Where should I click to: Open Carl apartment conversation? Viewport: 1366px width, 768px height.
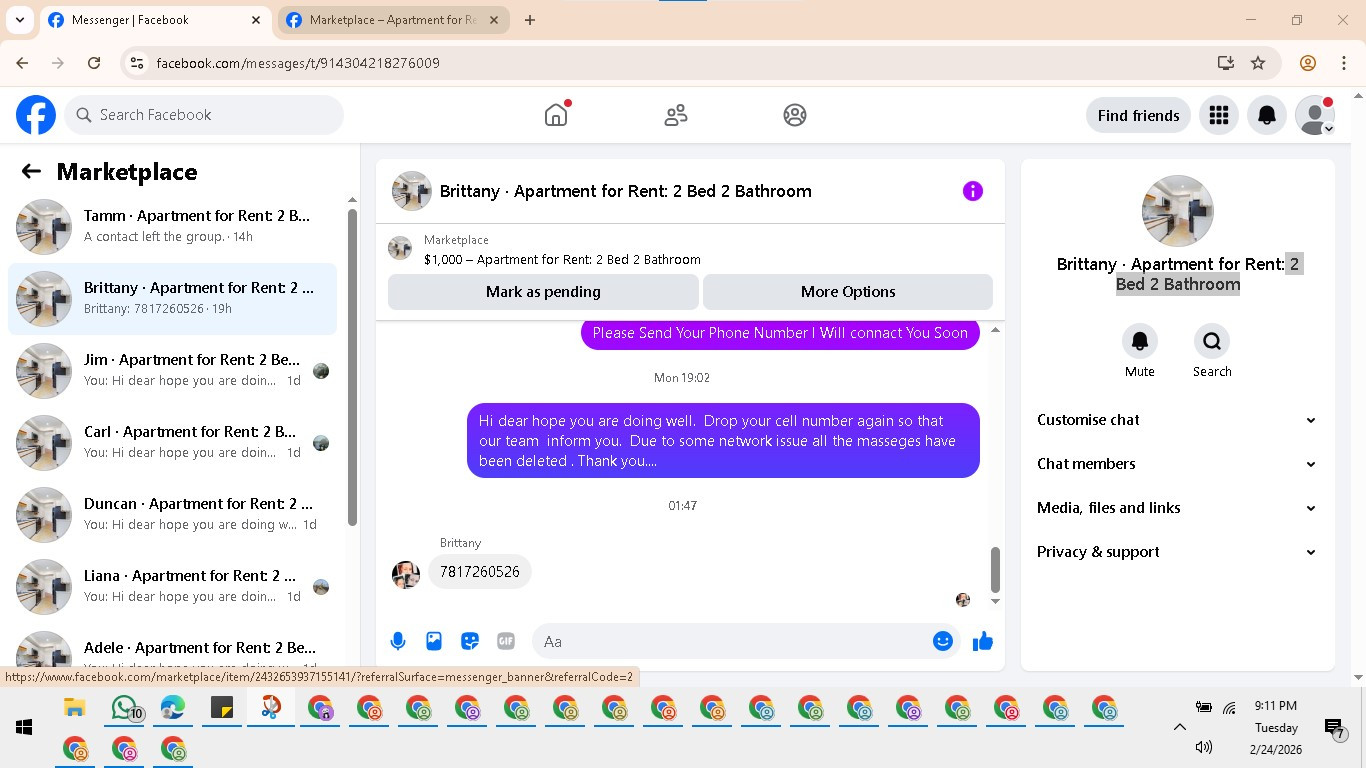(173, 442)
